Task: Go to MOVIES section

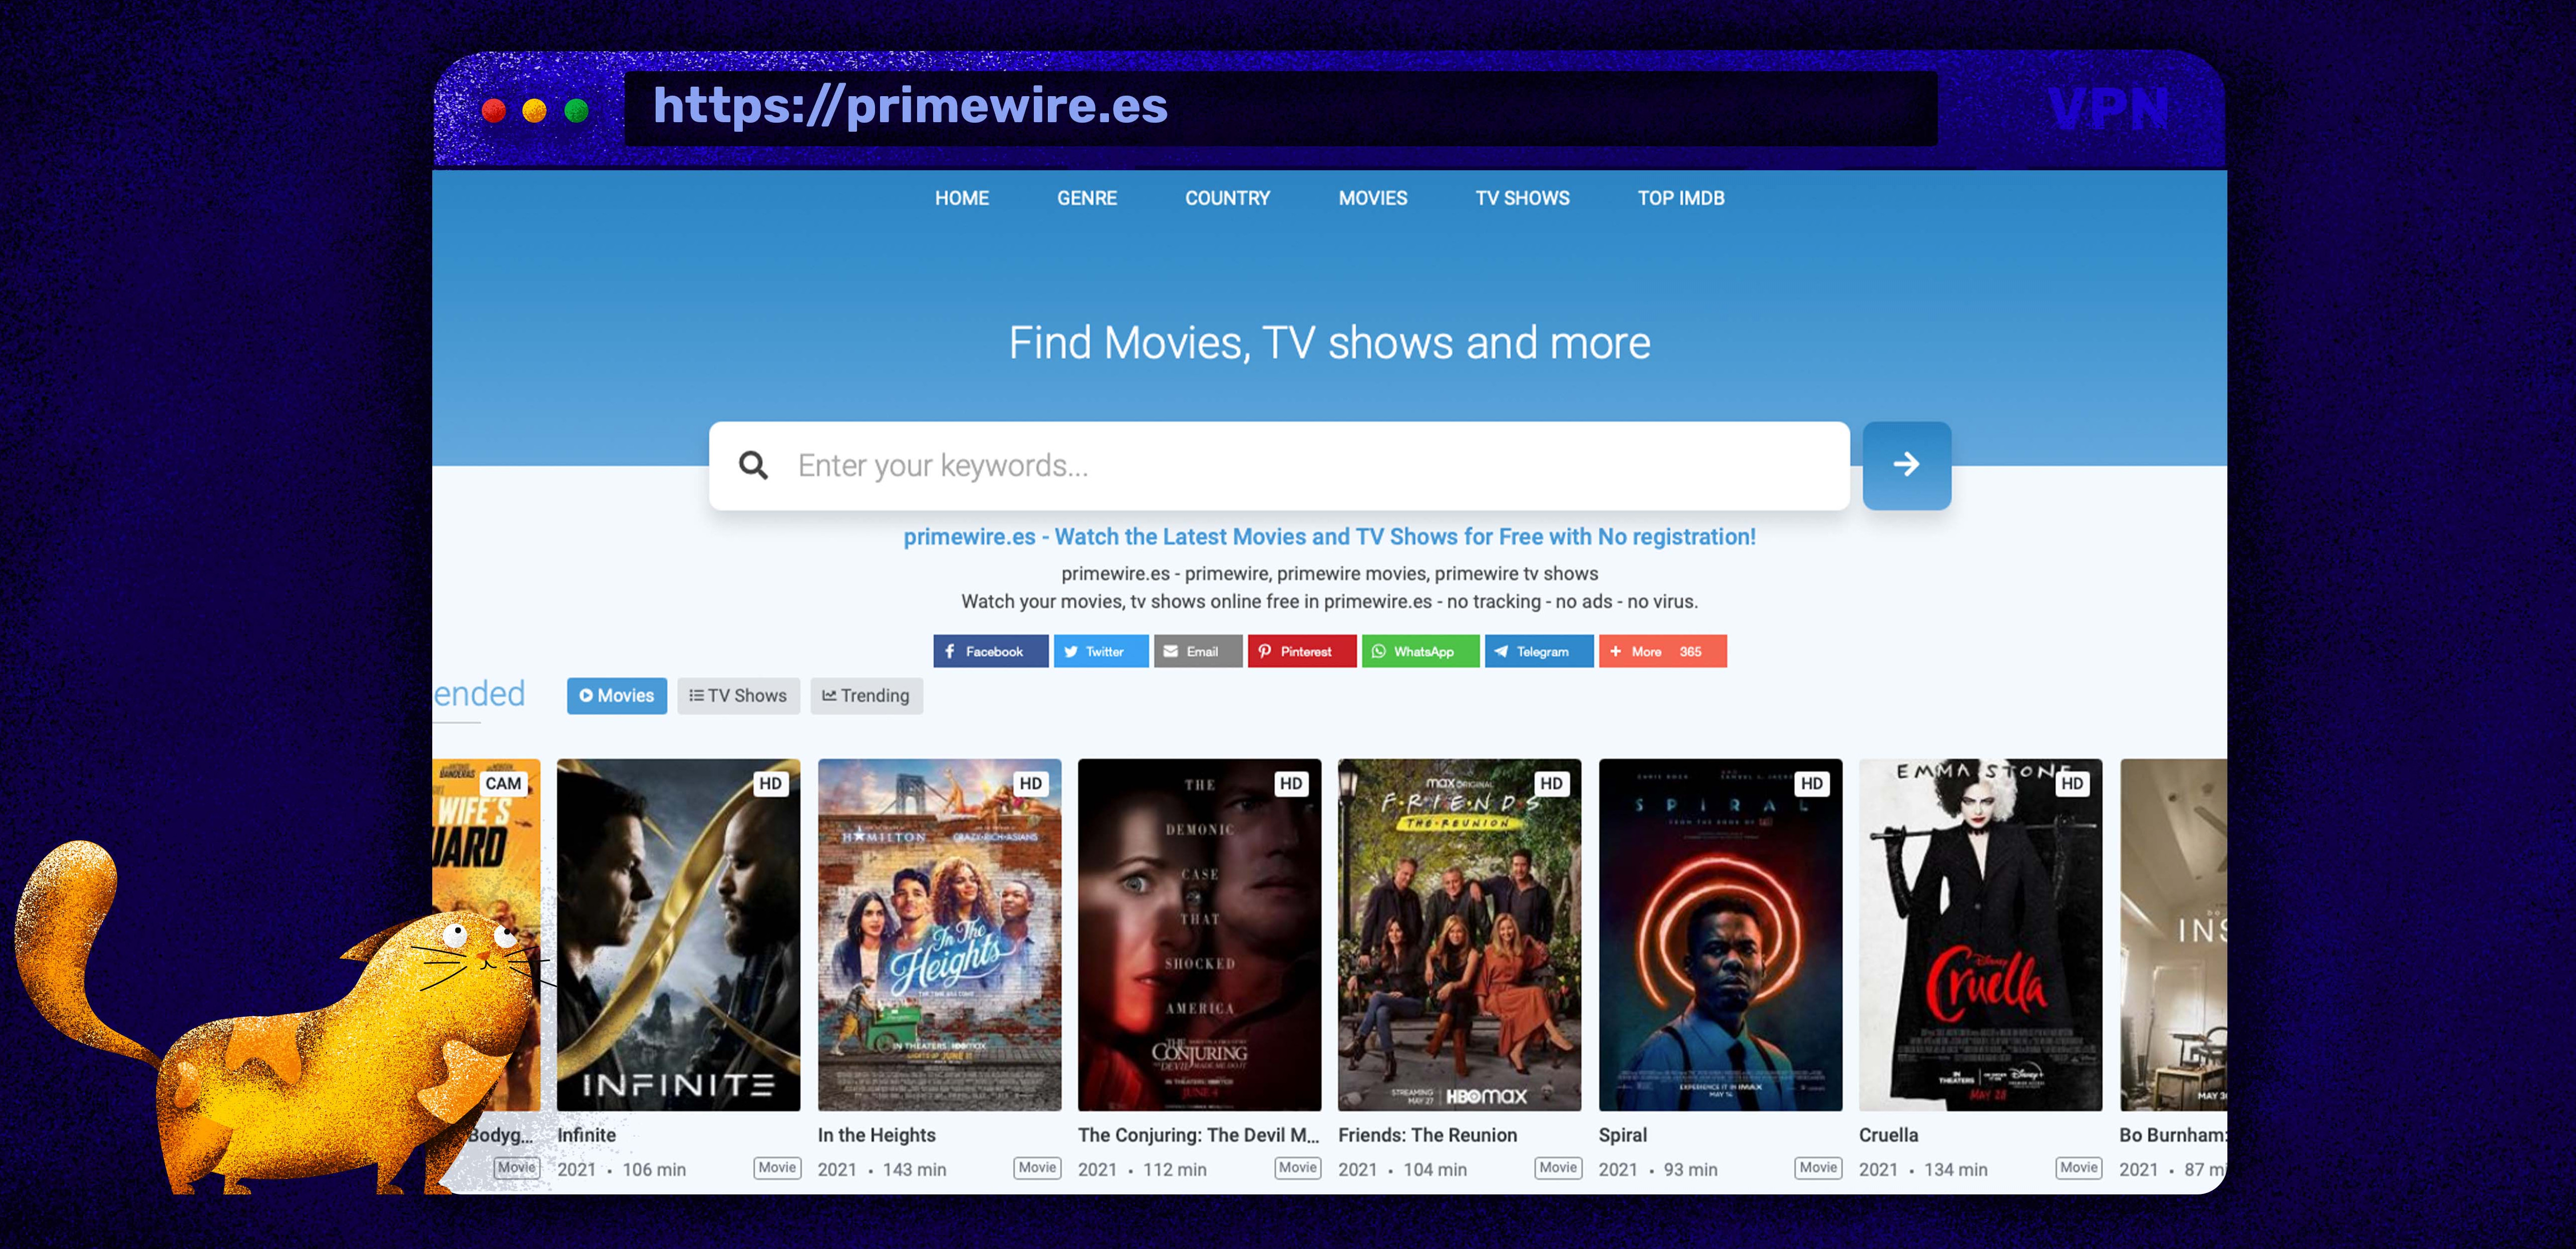Action: 1372,198
